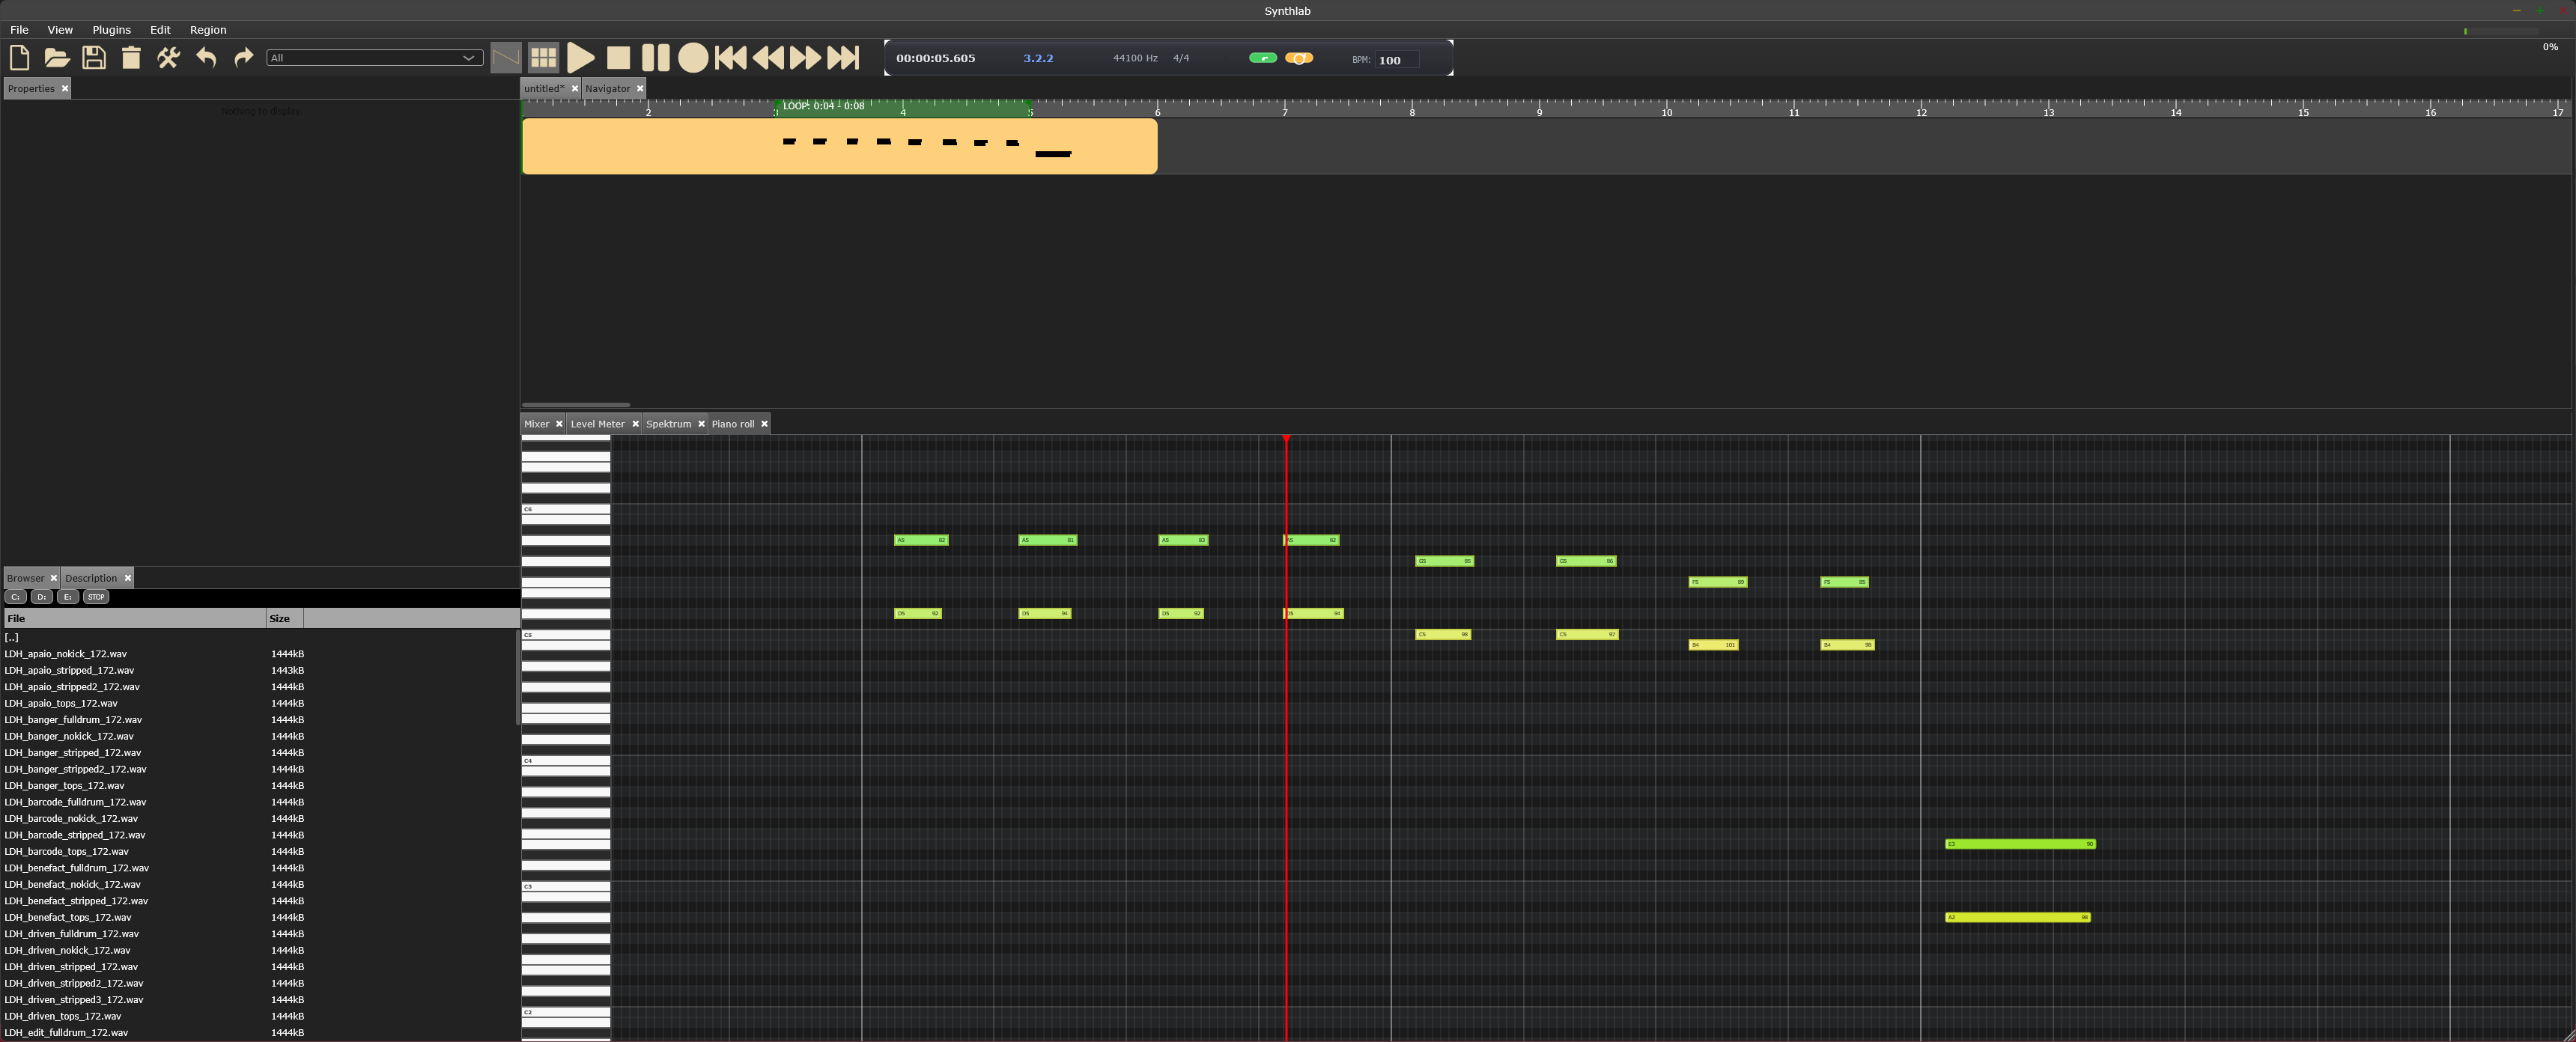Save project with floppy disk icon
This screenshot has height=1042, width=2576.
point(94,58)
